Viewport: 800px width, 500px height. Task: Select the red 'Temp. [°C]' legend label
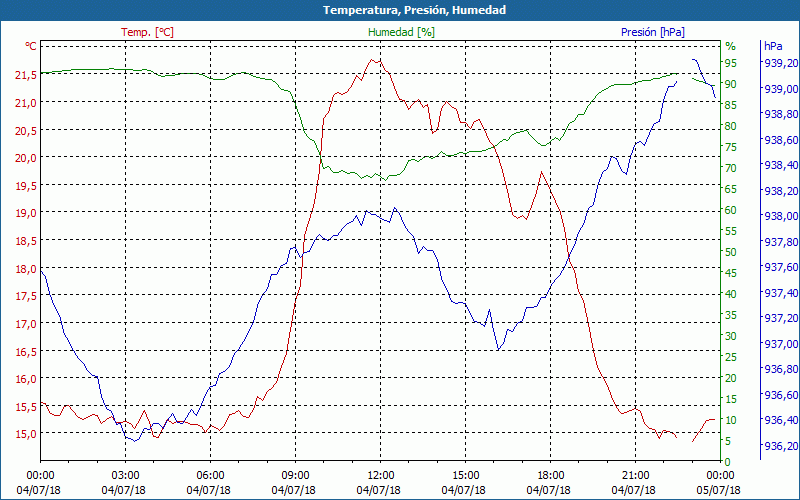tap(147, 32)
